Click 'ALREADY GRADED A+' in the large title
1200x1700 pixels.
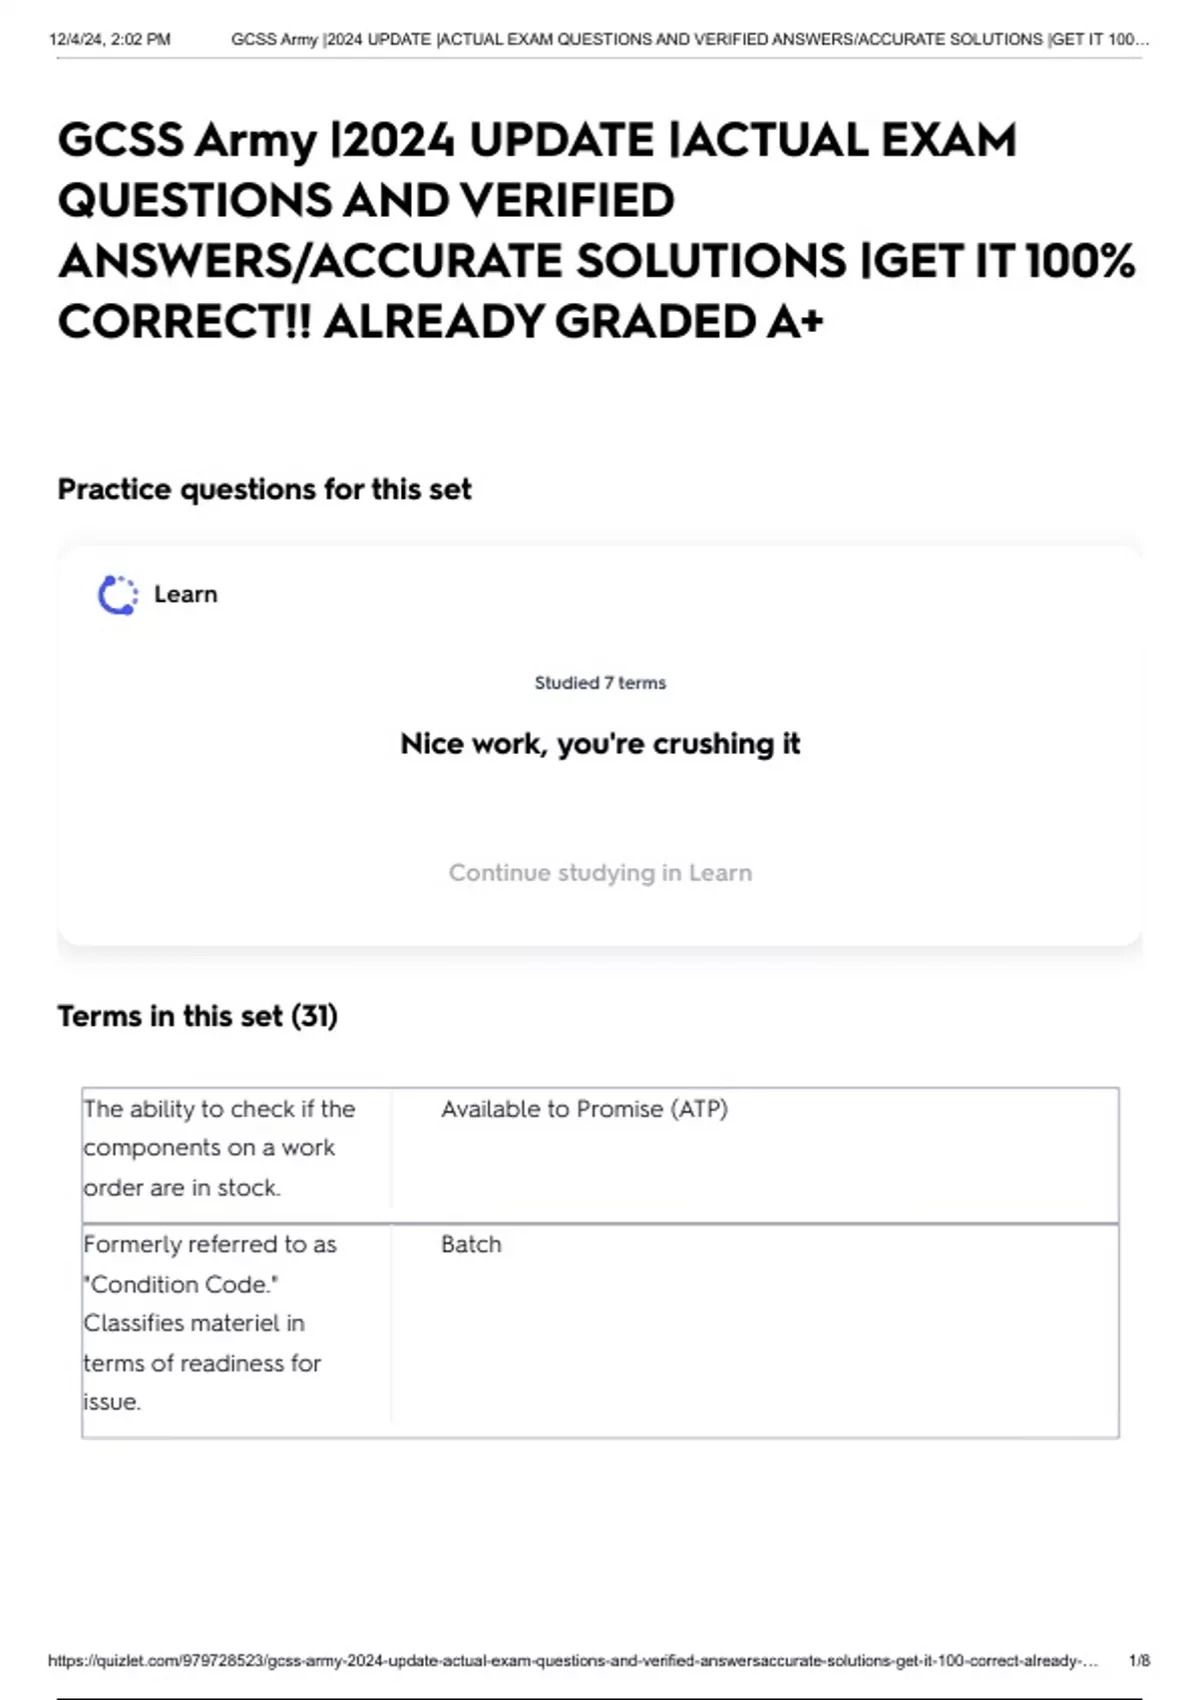(573, 322)
